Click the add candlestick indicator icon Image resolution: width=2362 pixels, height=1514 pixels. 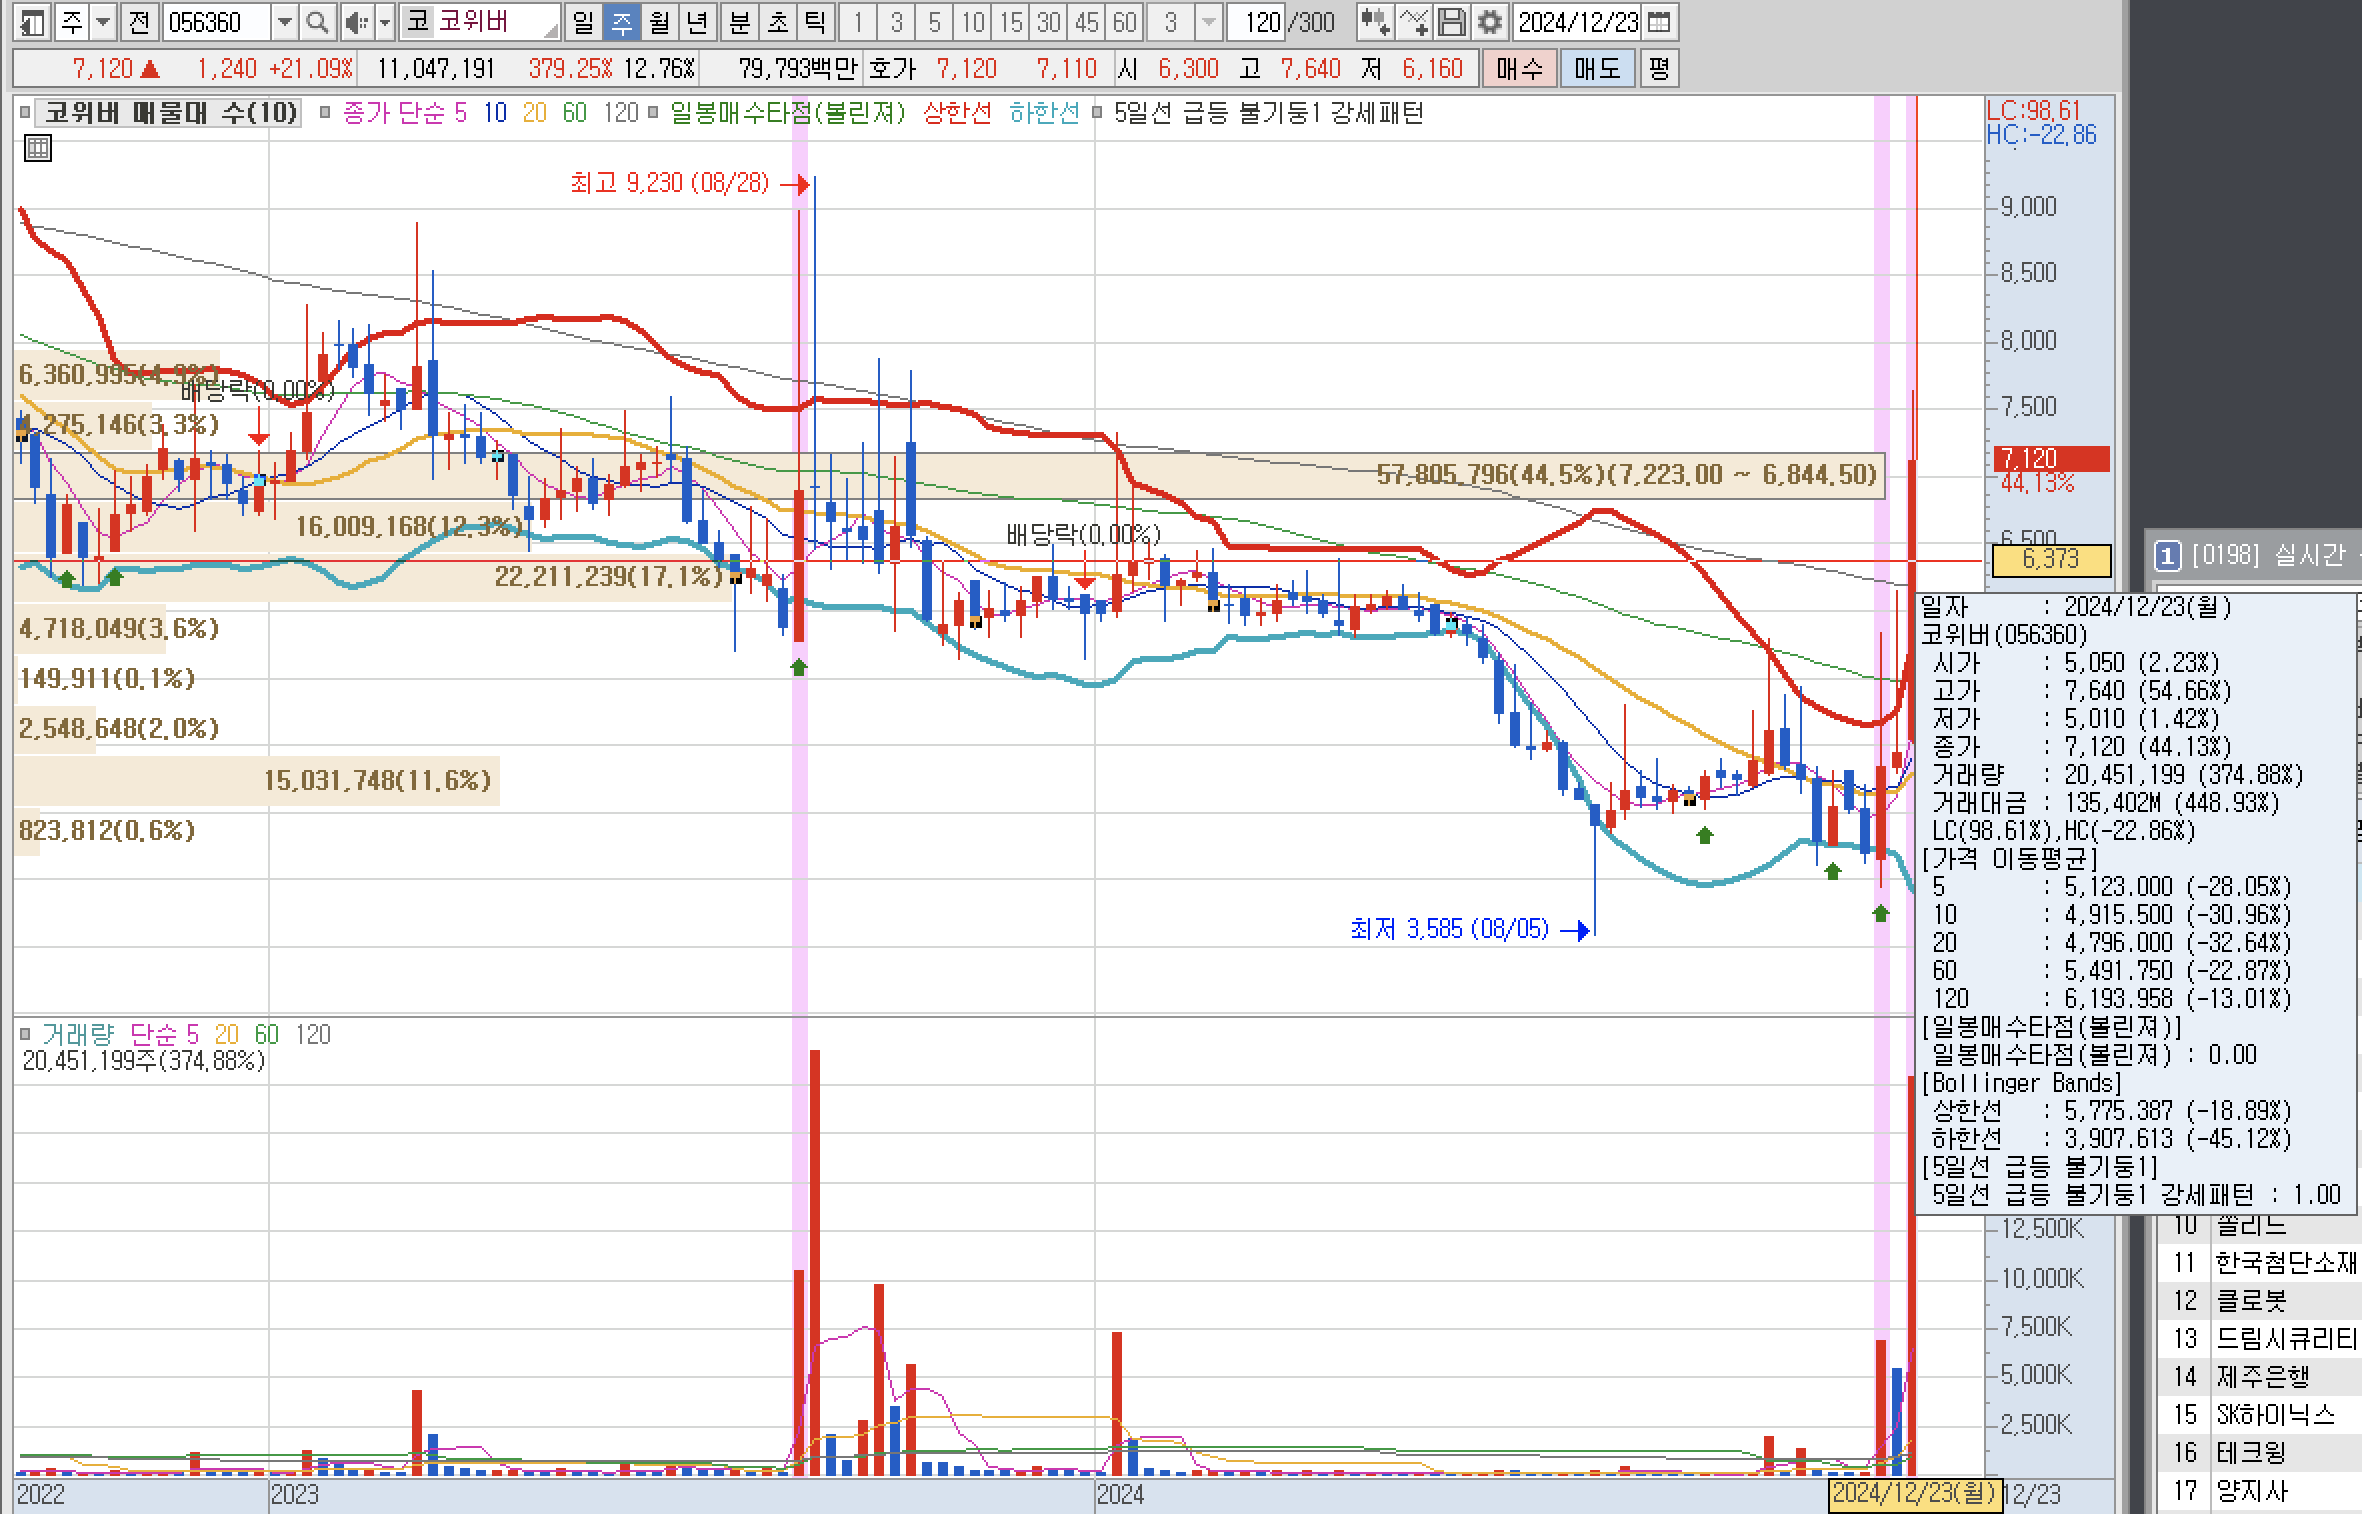tap(1376, 22)
